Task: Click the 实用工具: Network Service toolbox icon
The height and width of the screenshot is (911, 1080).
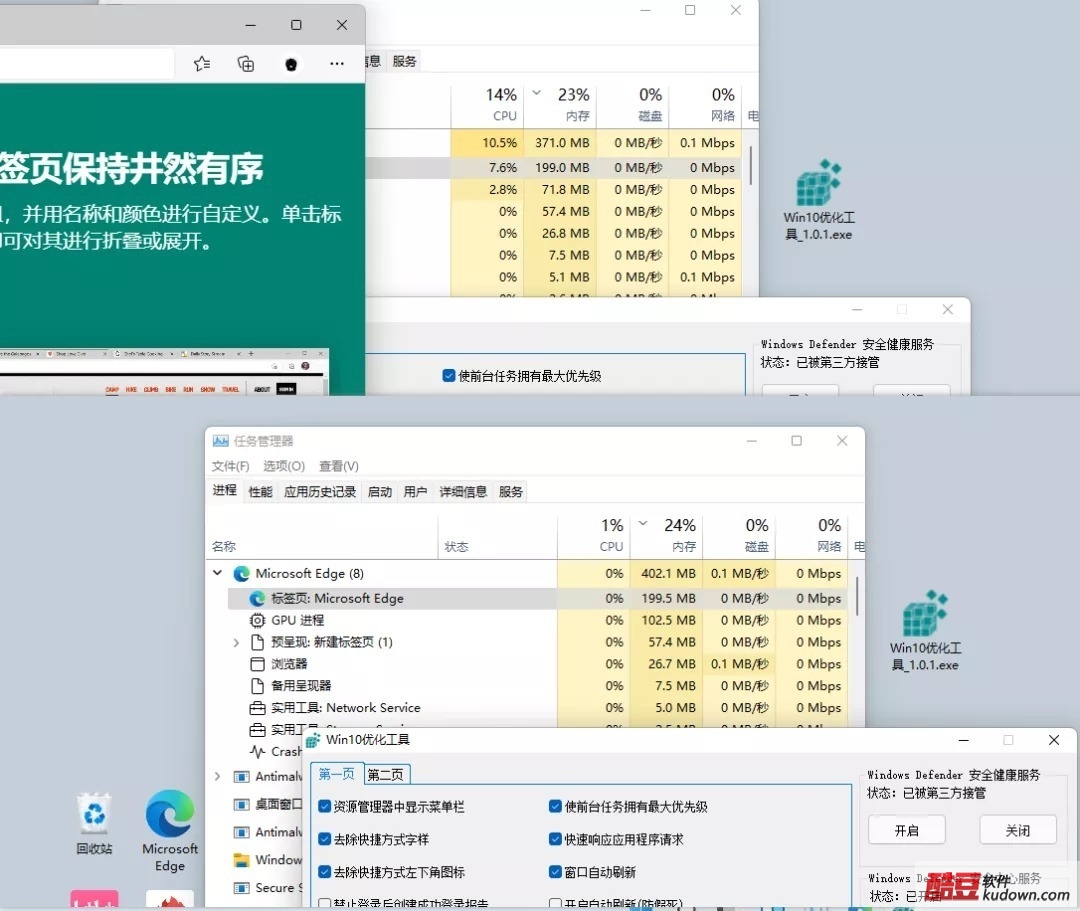Action: coord(257,708)
